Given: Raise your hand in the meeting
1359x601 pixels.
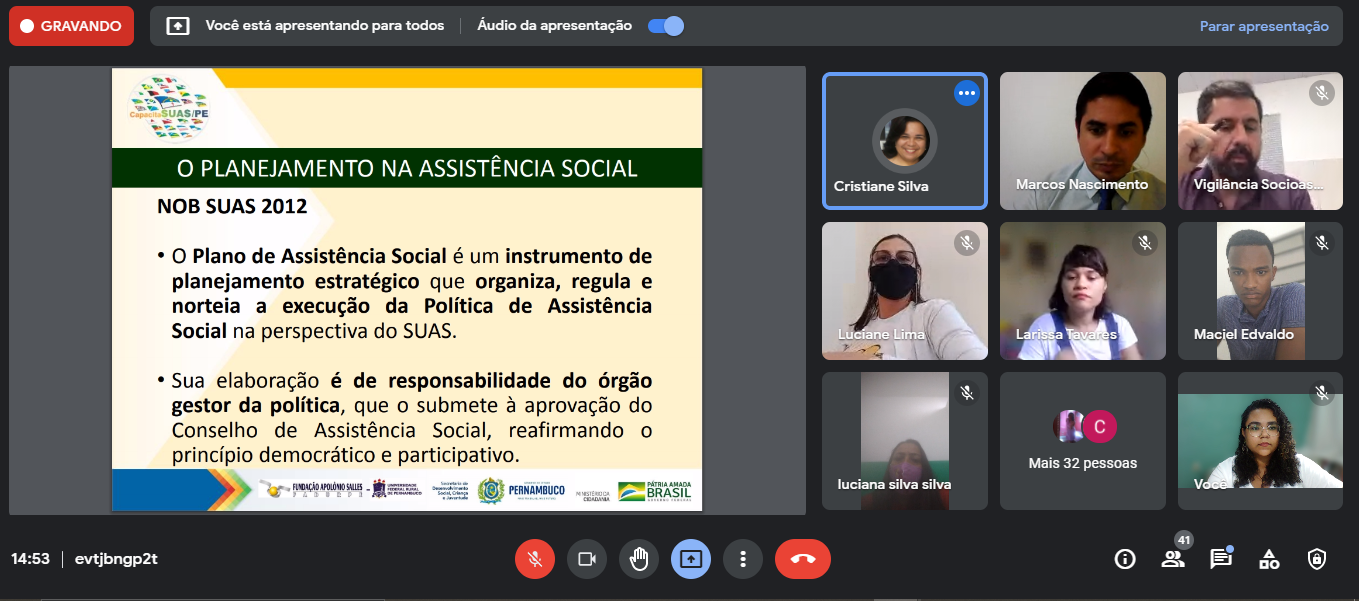Looking at the screenshot, I should tap(639, 559).
